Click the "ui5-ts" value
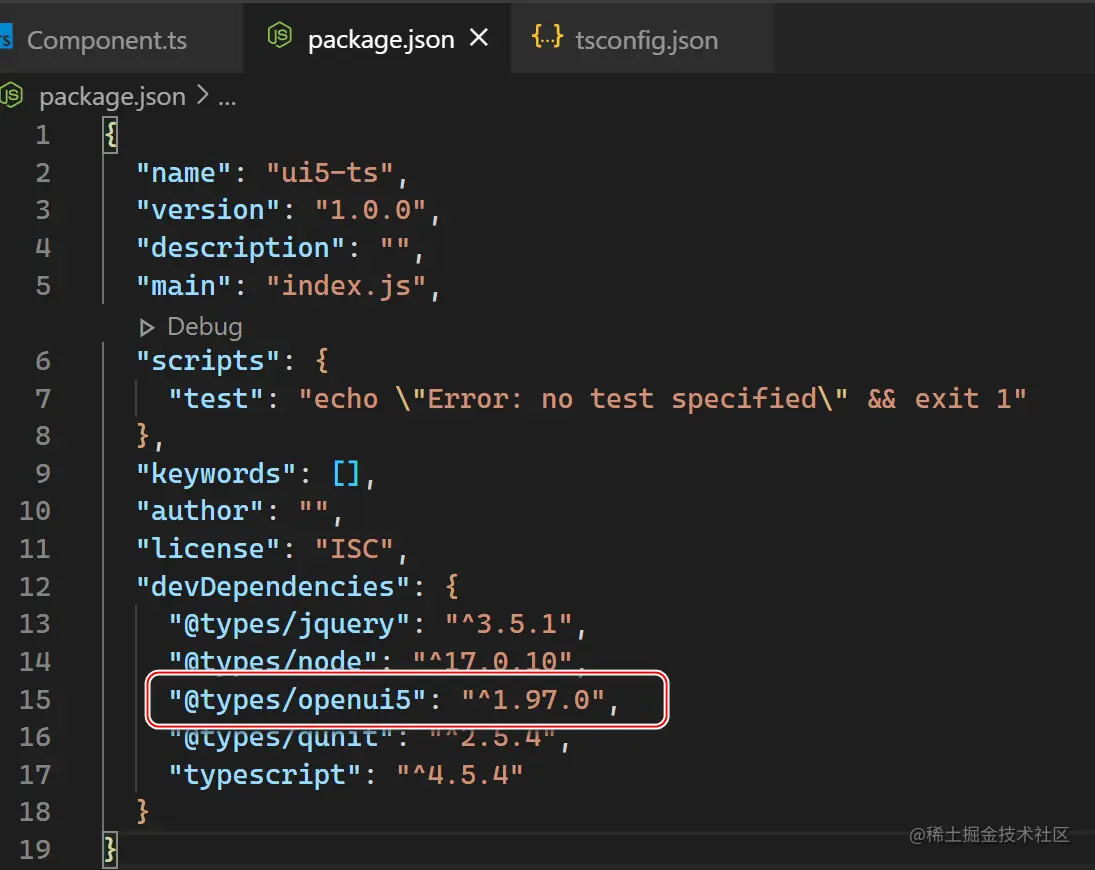This screenshot has width=1095, height=870. click(330, 172)
